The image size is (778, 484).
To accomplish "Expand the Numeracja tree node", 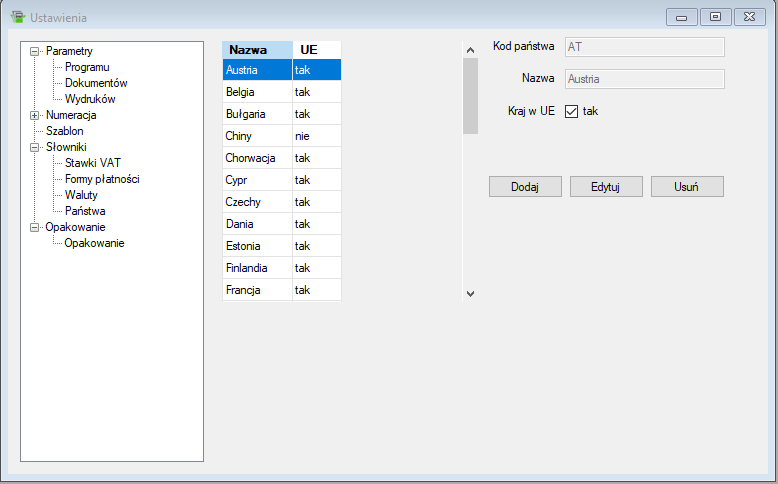I will click(35, 115).
